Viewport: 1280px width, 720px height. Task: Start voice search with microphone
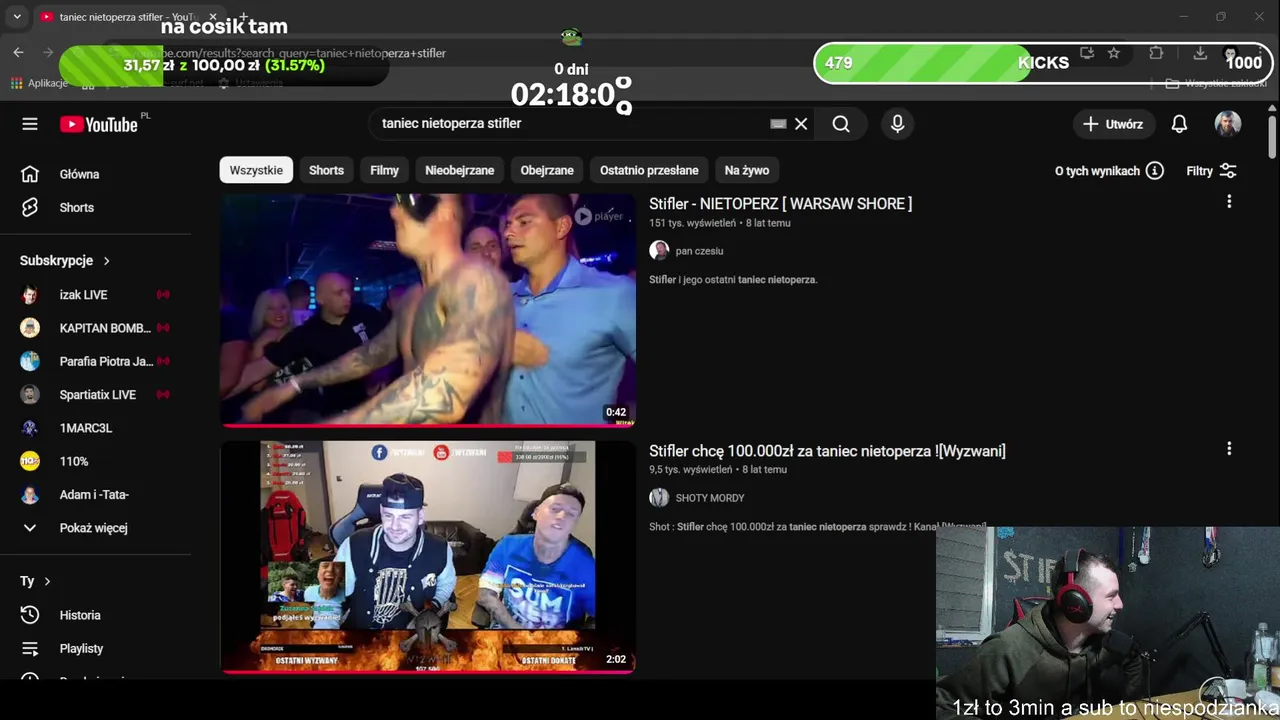tap(897, 124)
